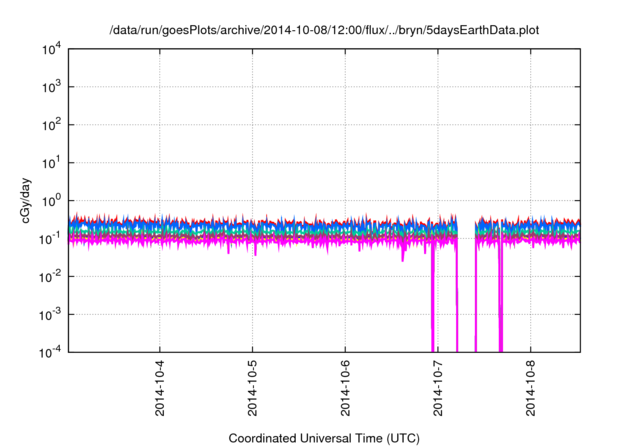Click the 2014-10-7 date tick label
640x448 pixels.
(438, 388)
